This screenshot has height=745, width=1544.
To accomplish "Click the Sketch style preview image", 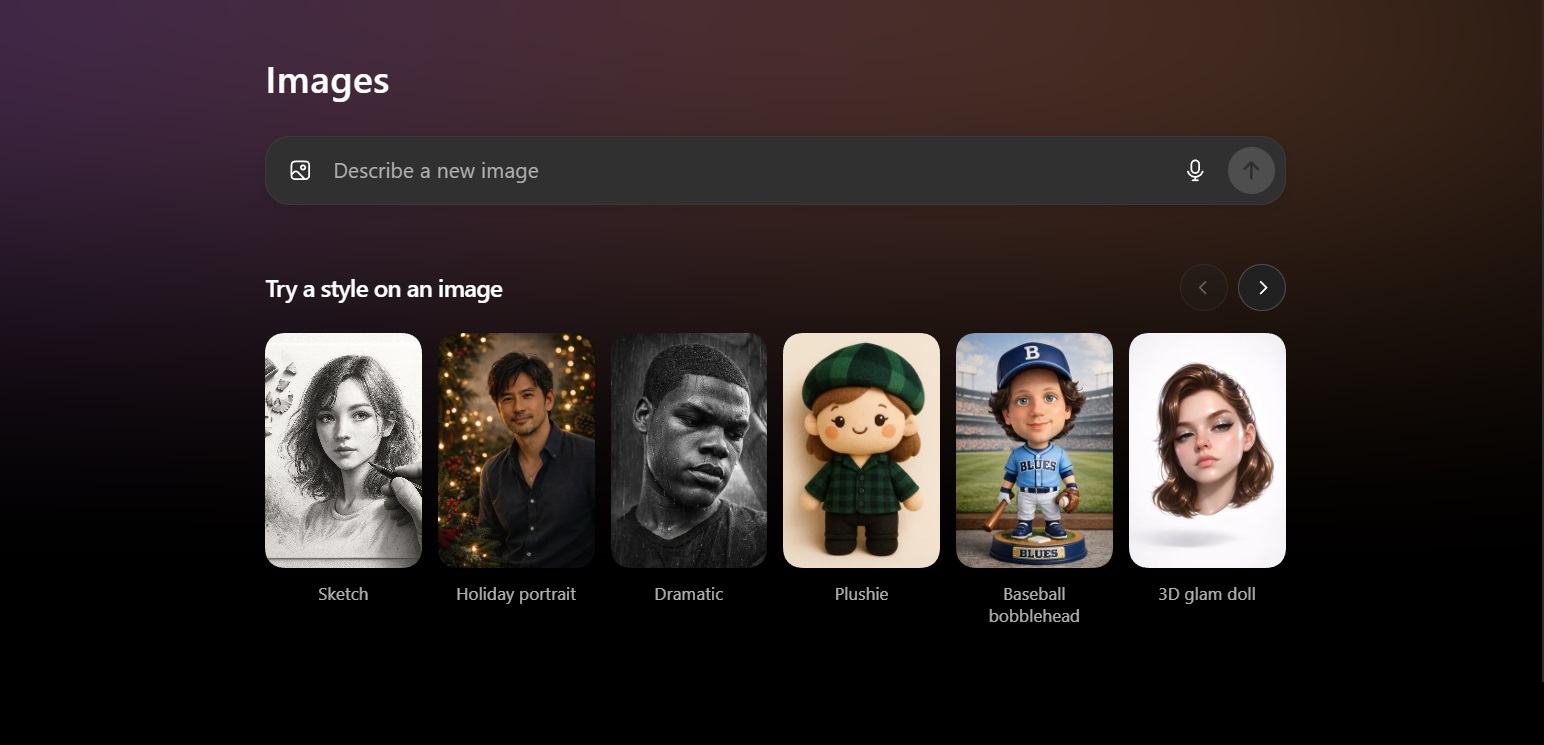I will pos(343,450).
